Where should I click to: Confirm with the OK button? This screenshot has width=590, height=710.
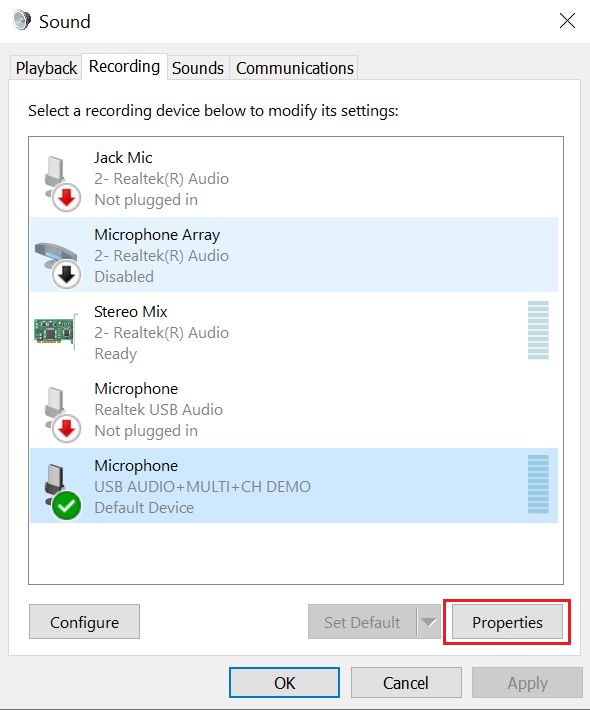(x=284, y=682)
